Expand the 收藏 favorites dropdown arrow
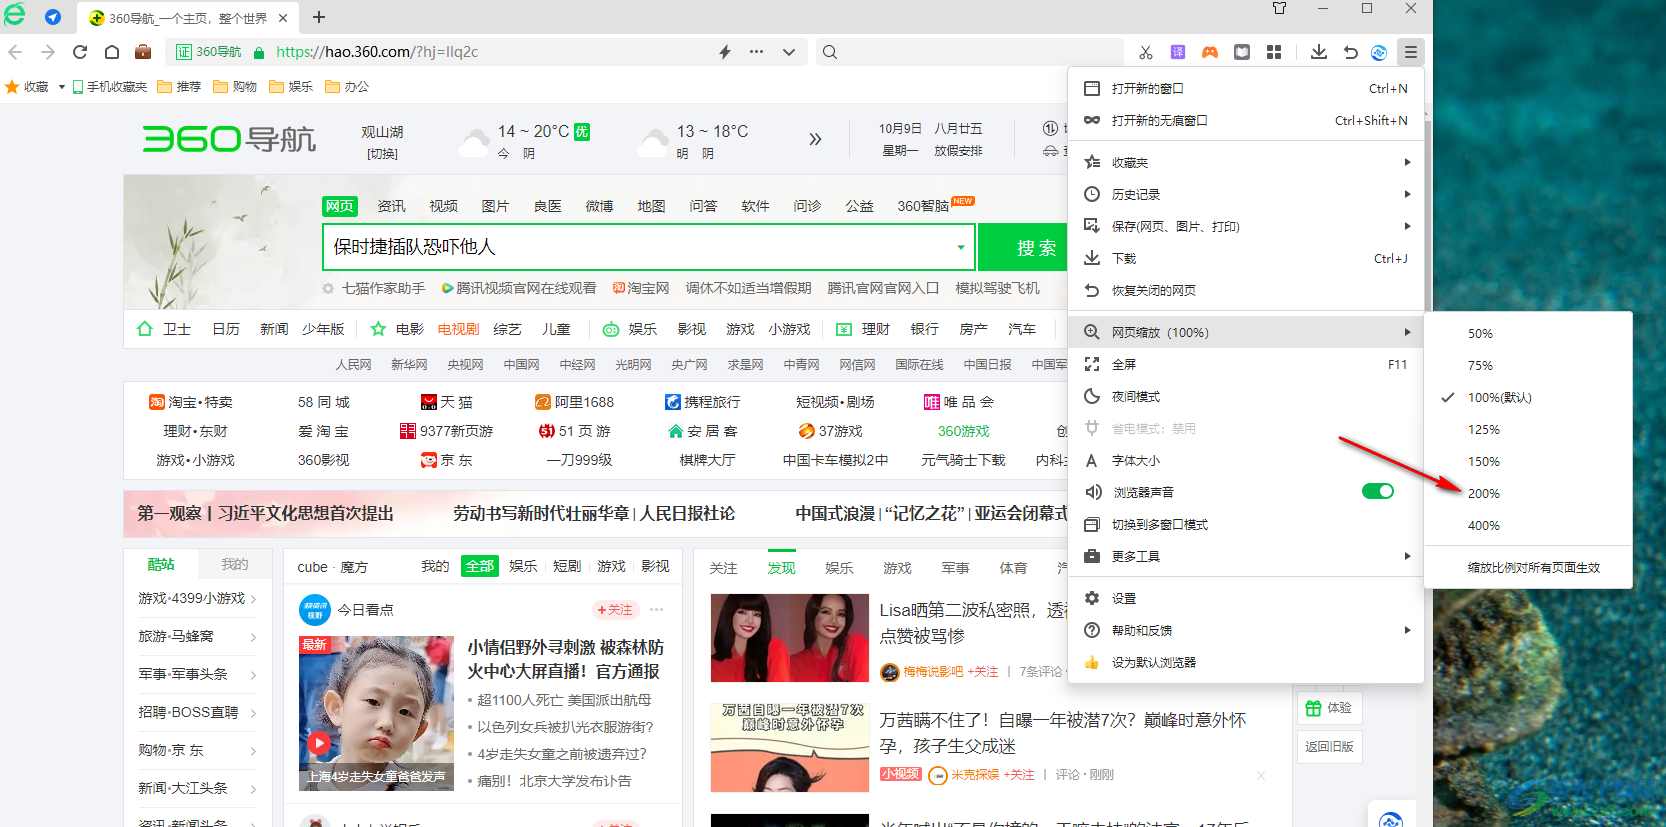The image size is (1666, 827). (62, 87)
